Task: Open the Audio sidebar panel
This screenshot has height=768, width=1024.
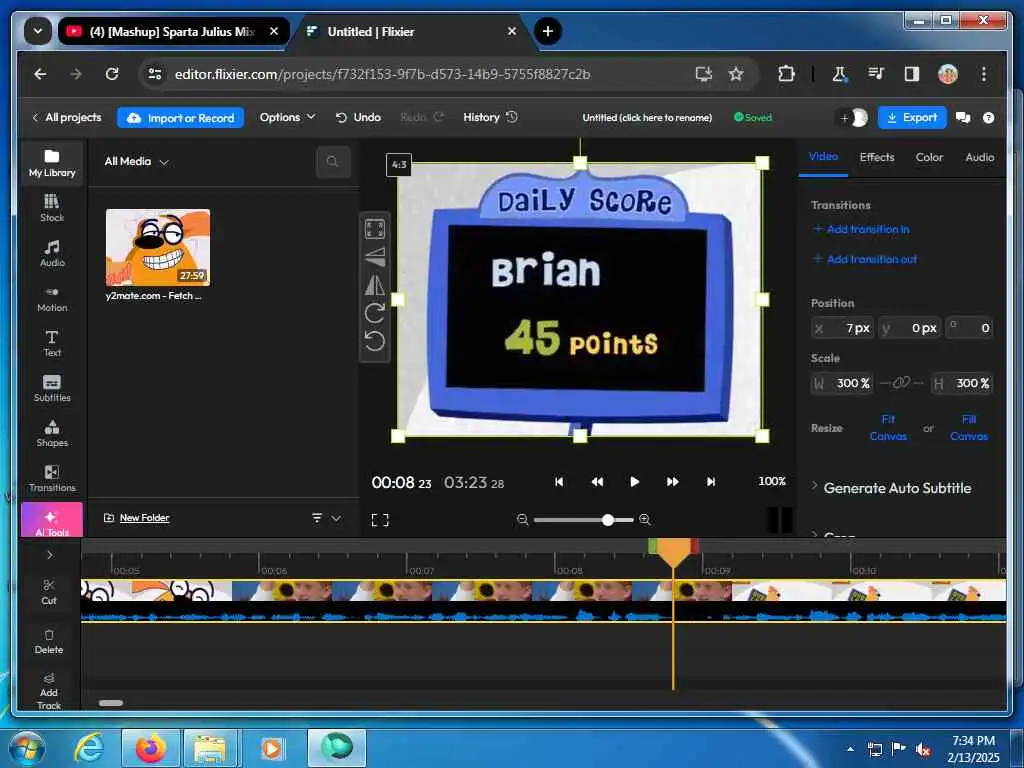Action: [x=52, y=253]
